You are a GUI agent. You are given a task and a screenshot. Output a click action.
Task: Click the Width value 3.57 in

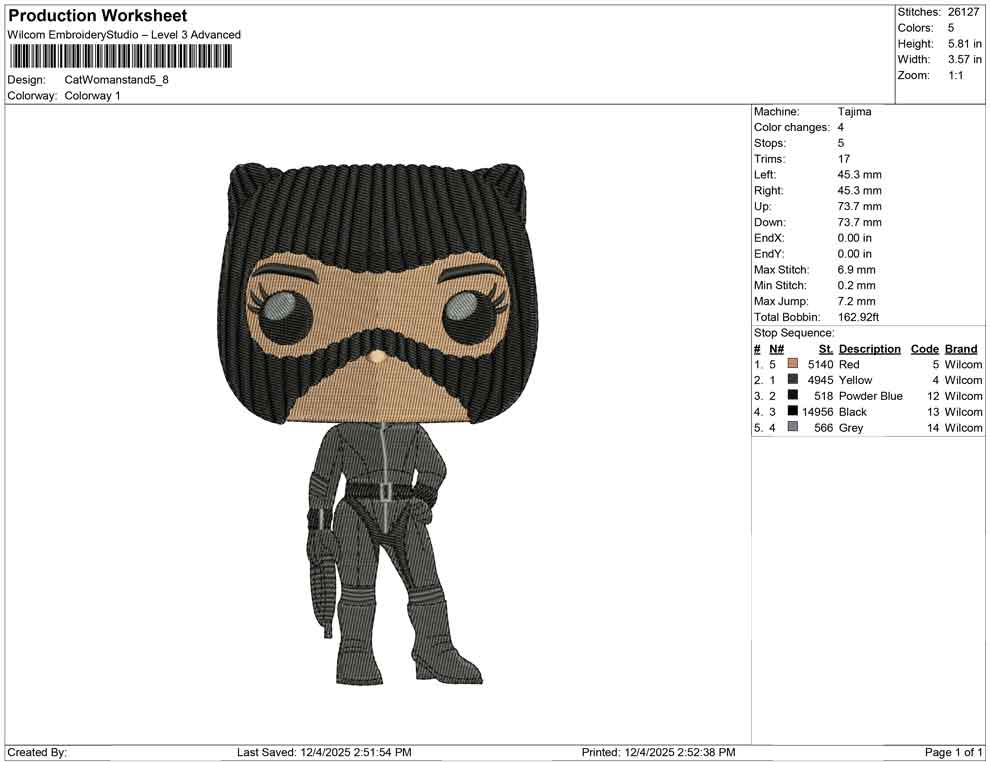[964, 59]
